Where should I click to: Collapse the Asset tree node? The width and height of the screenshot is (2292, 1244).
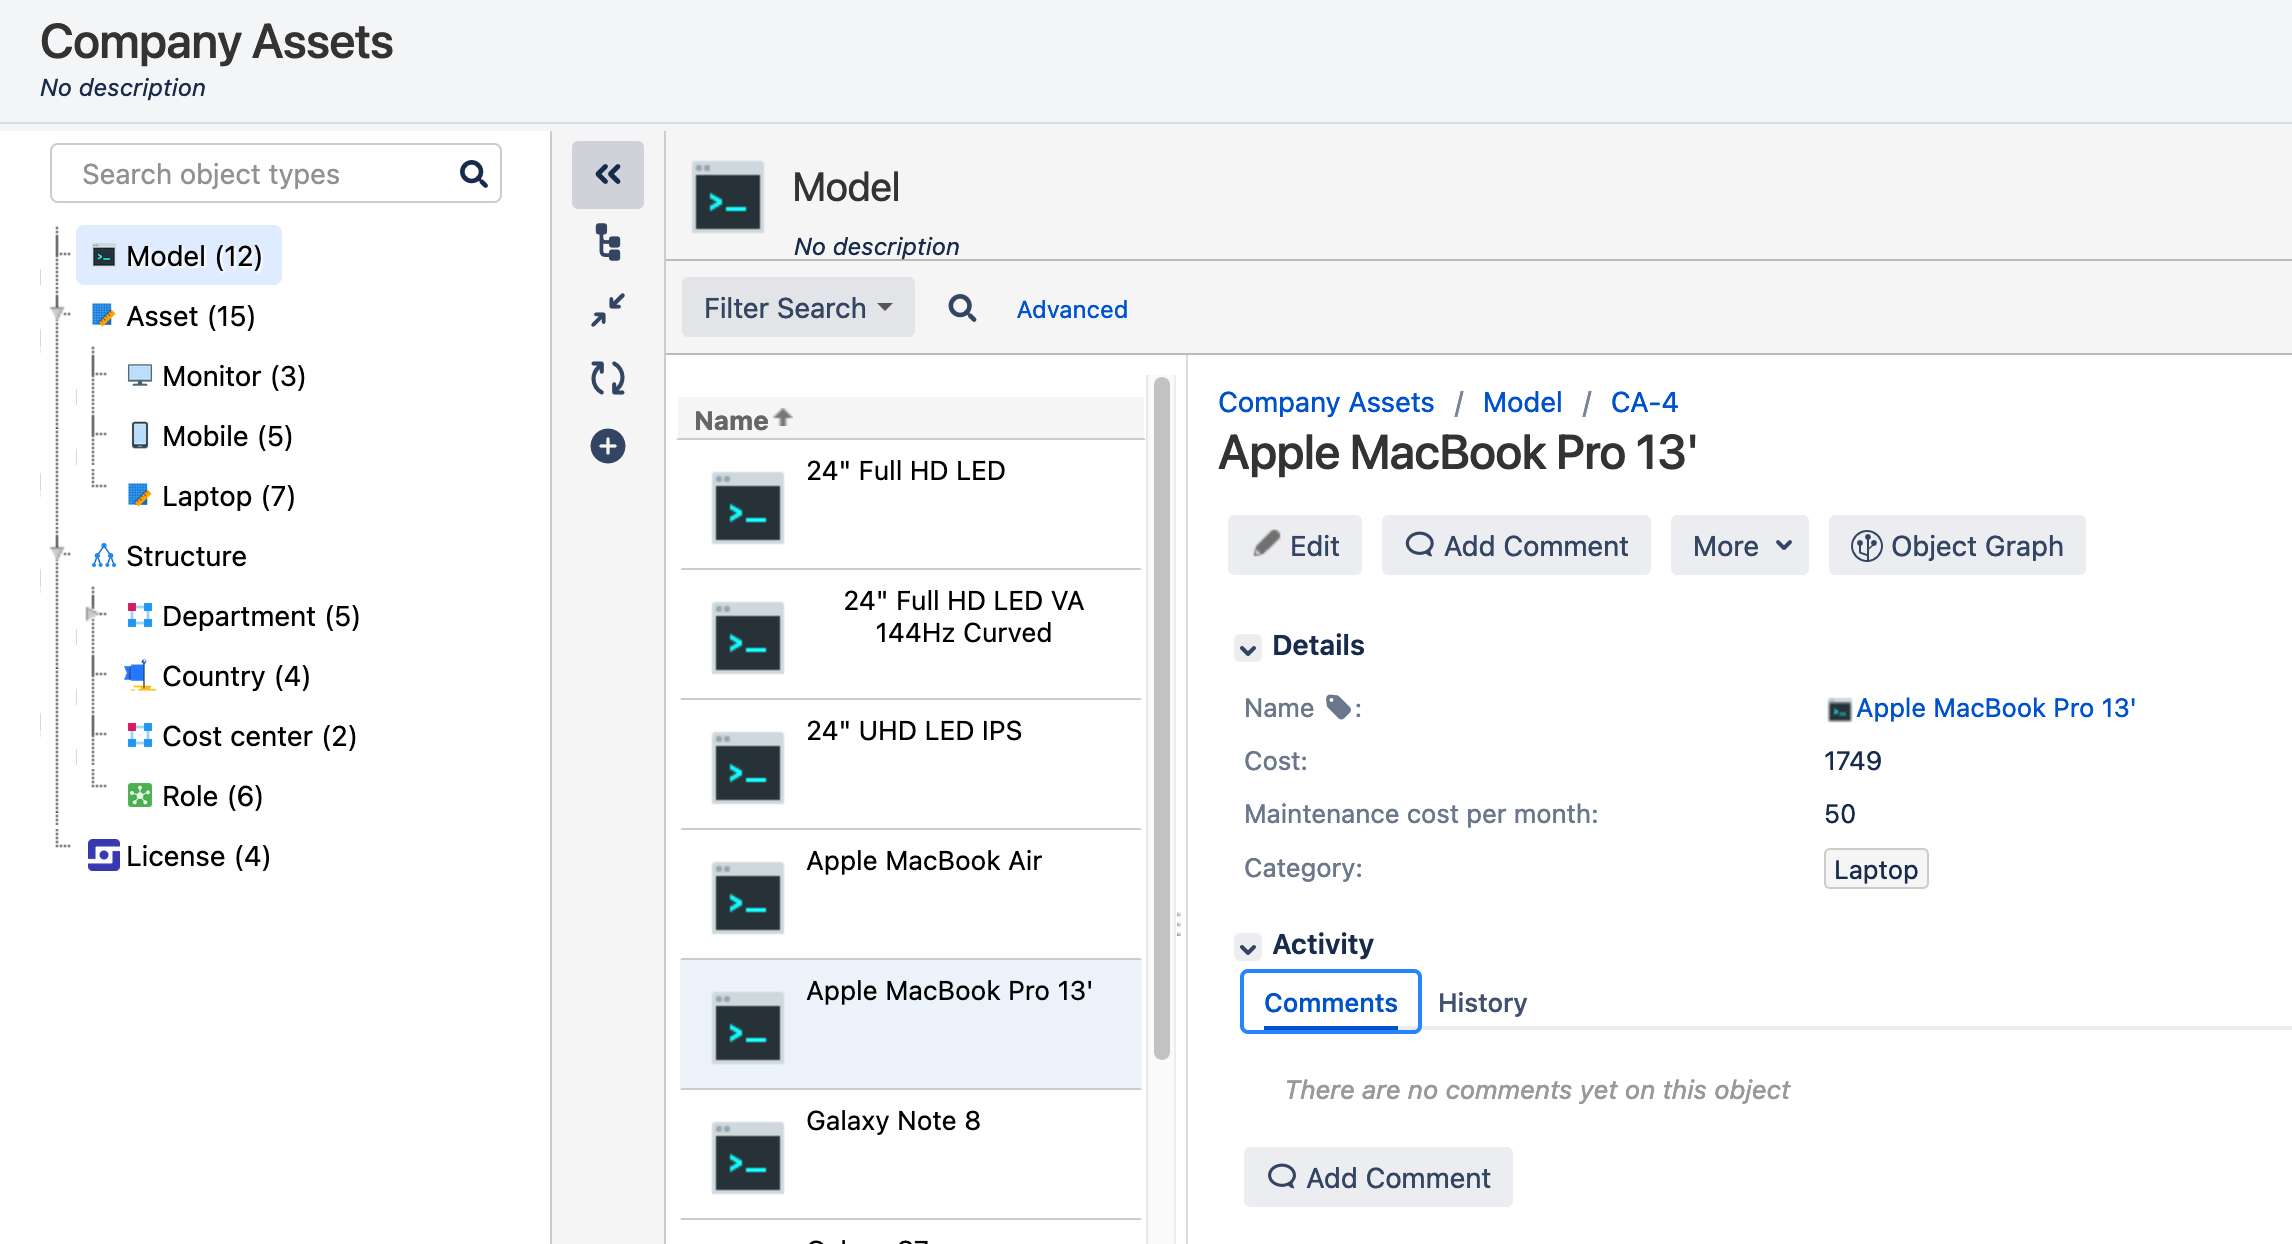(x=58, y=315)
